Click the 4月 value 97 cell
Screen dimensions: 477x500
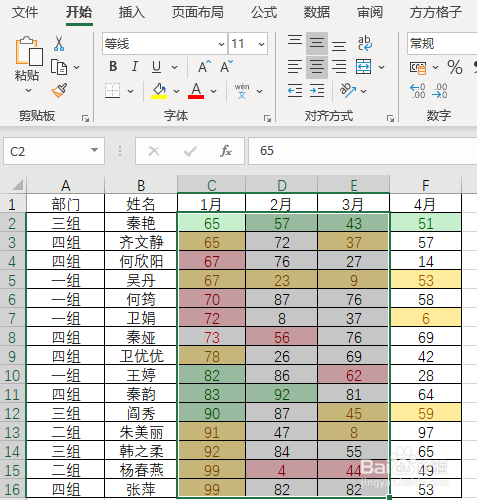426,432
